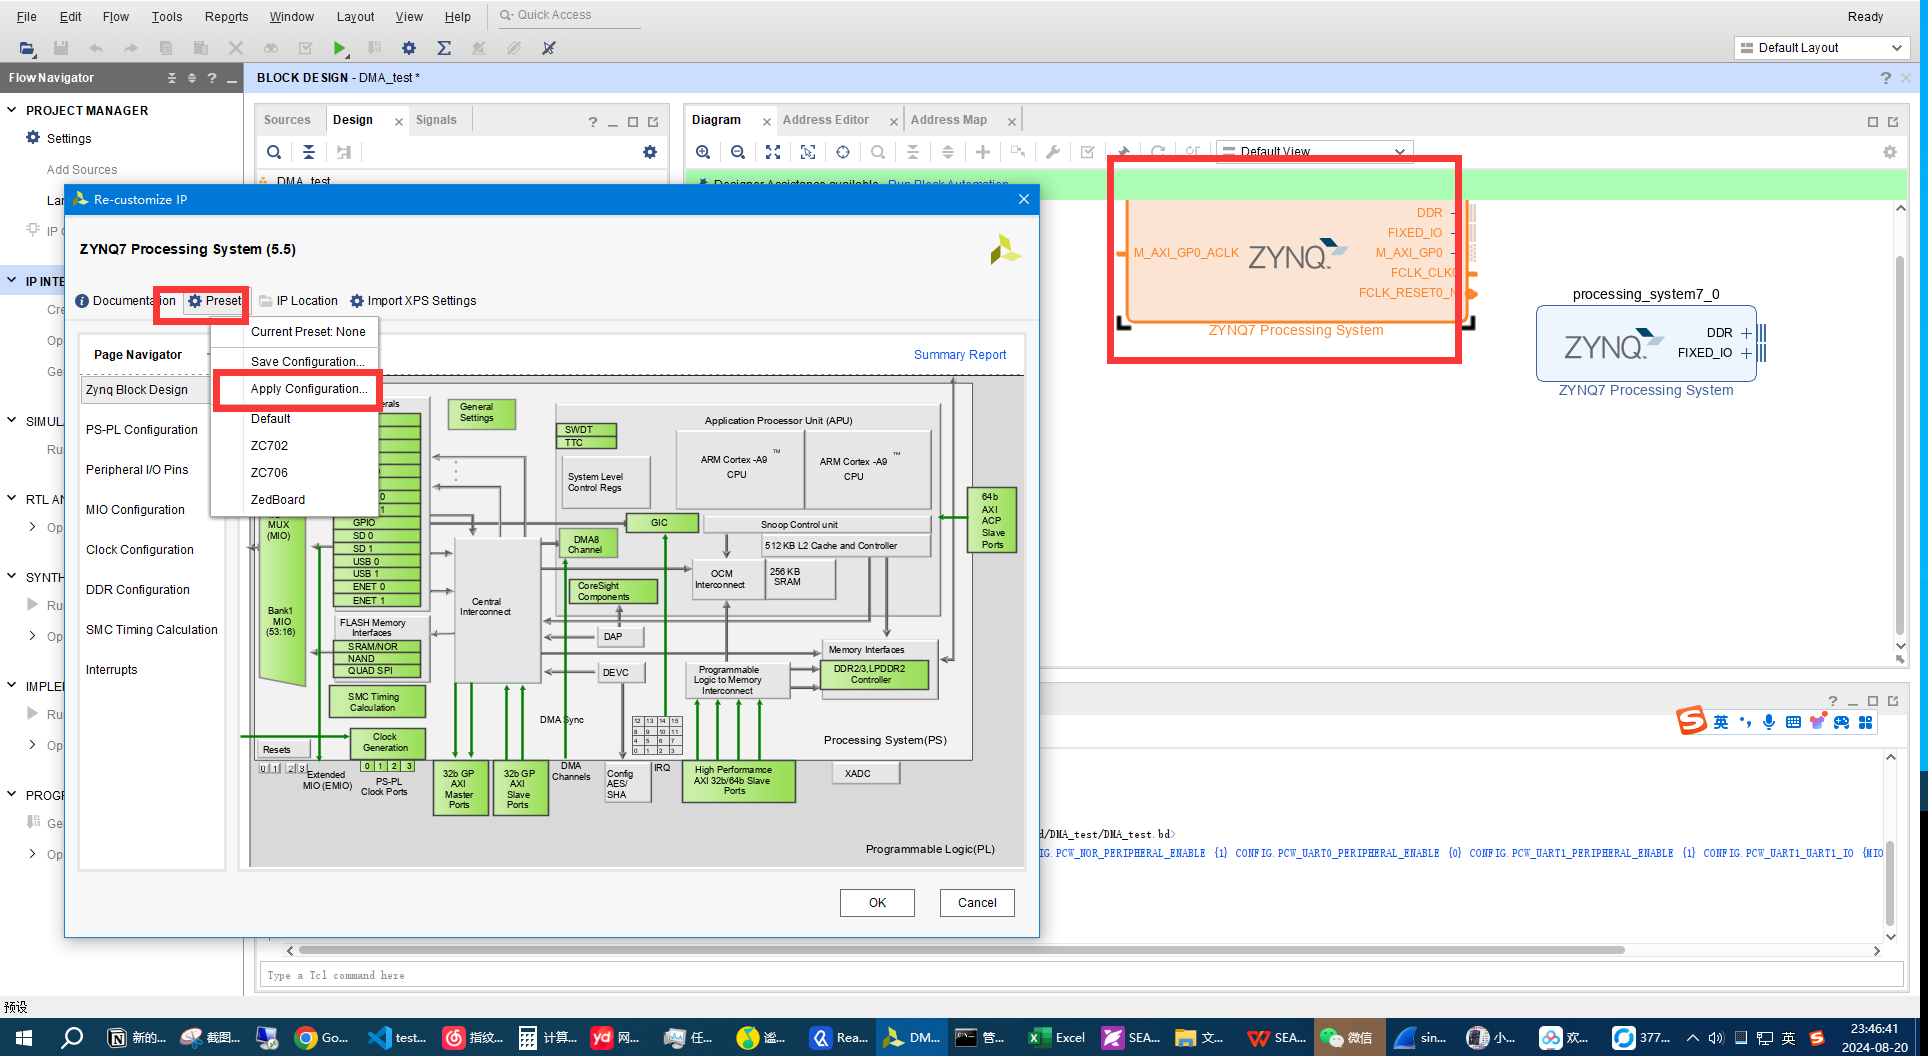1928x1056 pixels.
Task: Click General Settings block in diagram
Action: click(482, 413)
